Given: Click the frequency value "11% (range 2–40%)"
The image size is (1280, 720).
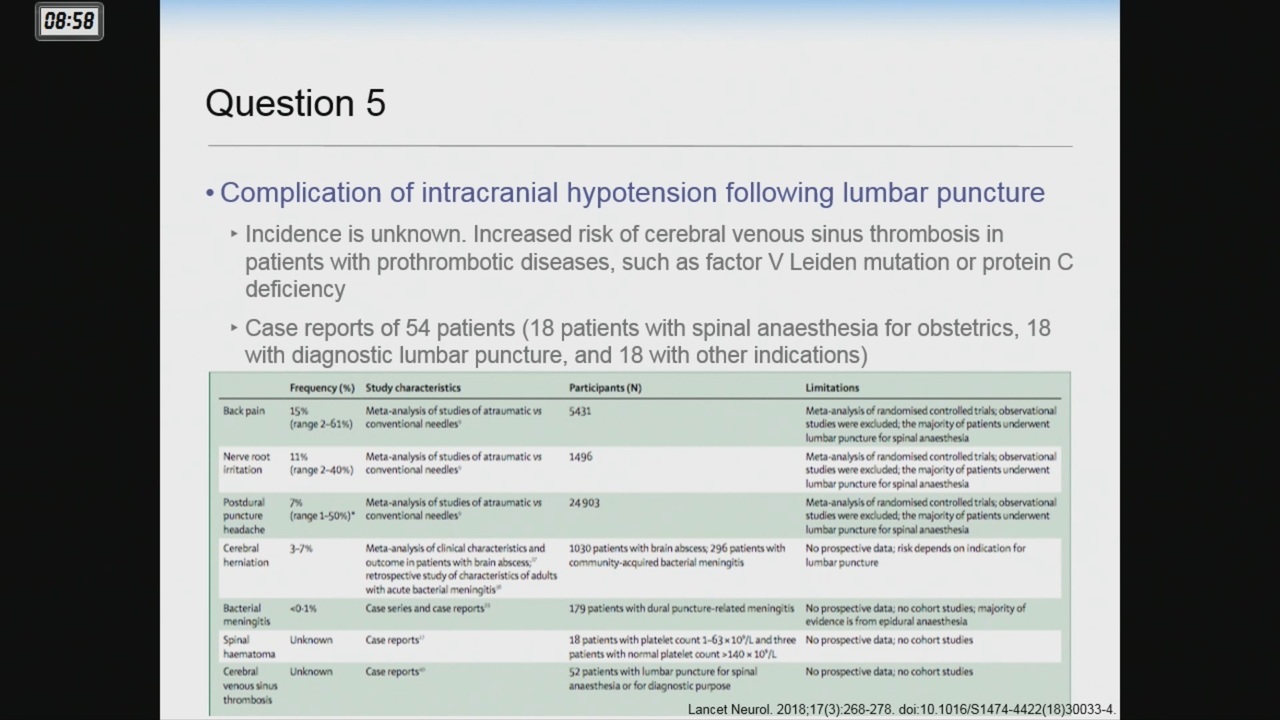Looking at the screenshot, I should [321, 463].
